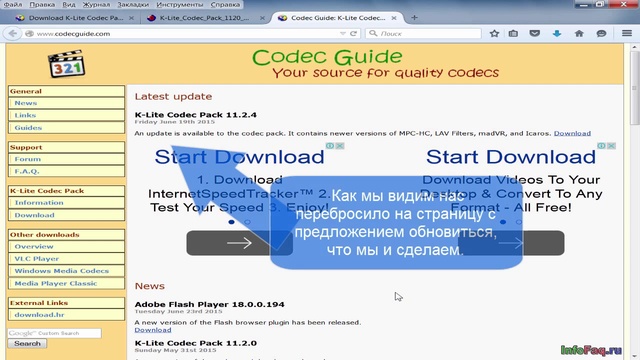Open the Закладки menu
This screenshot has height=360, width=640.
tap(133, 4)
